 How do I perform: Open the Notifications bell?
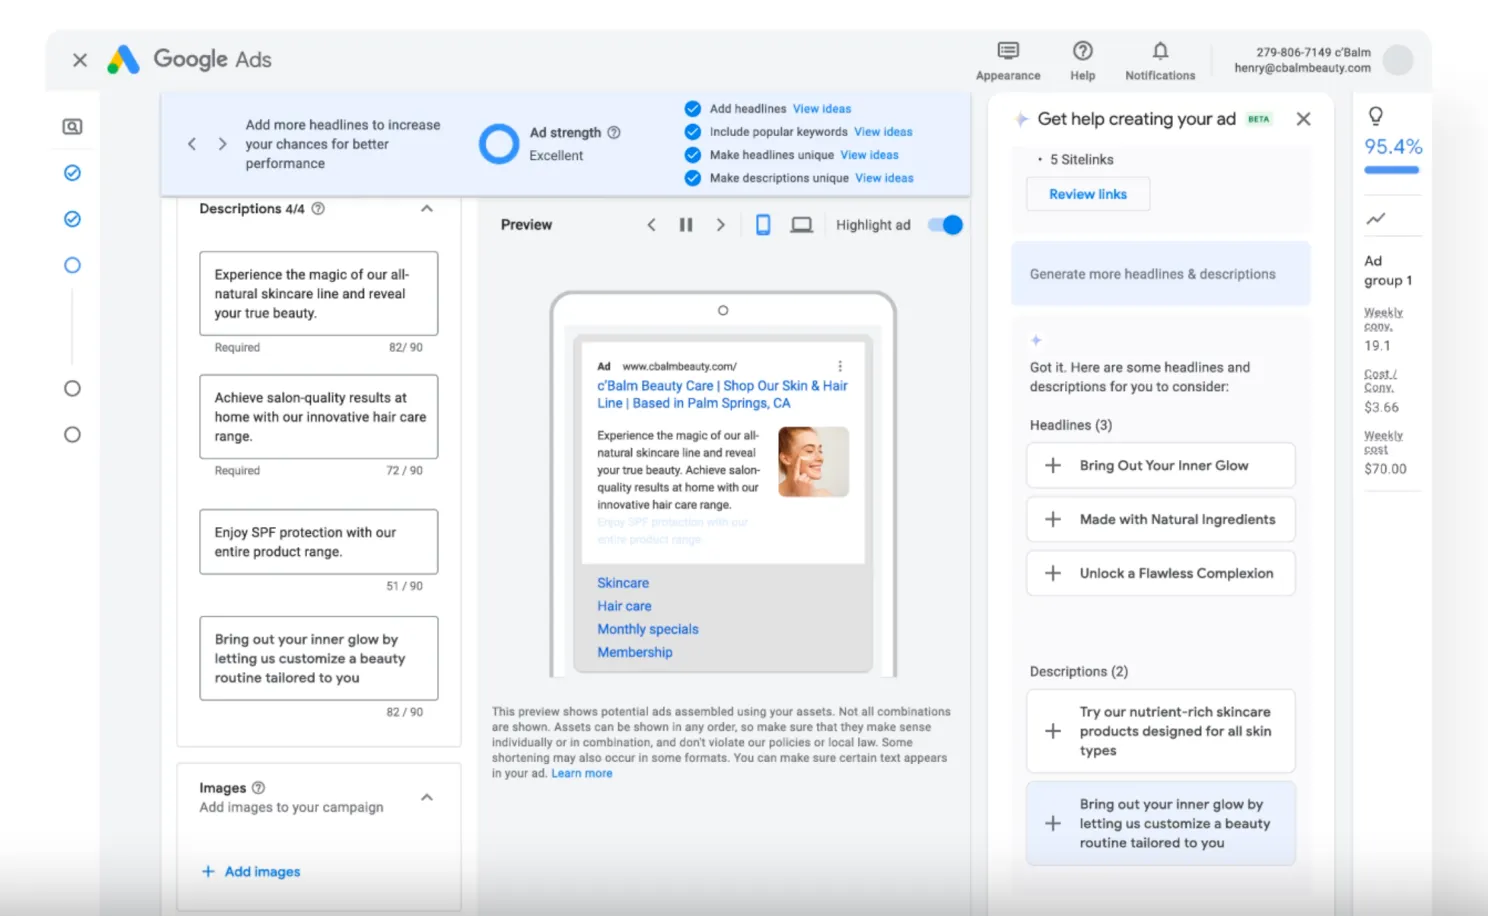pos(1160,51)
